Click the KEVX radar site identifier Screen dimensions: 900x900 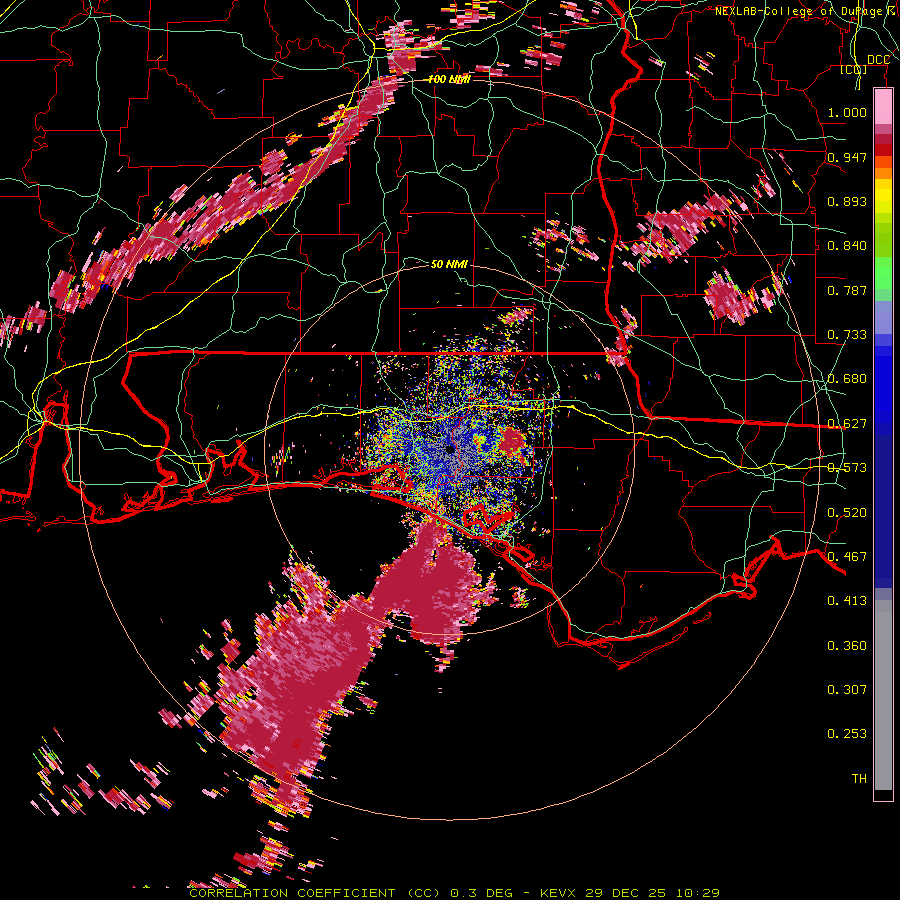[x=560, y=893]
